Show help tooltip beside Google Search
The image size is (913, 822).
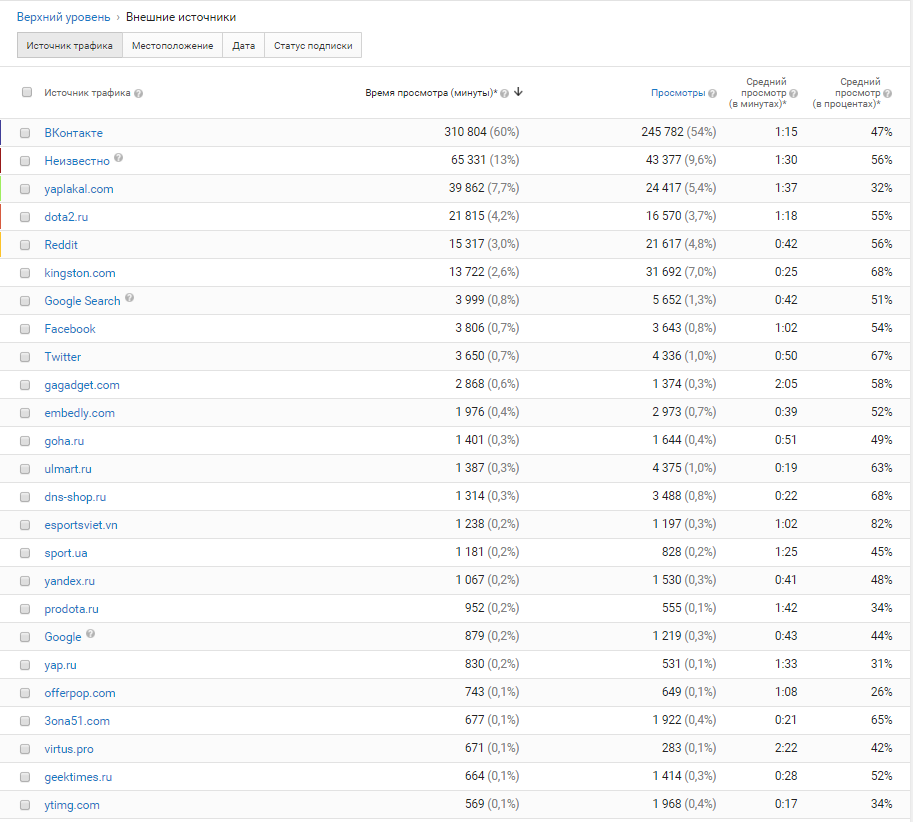(129, 297)
